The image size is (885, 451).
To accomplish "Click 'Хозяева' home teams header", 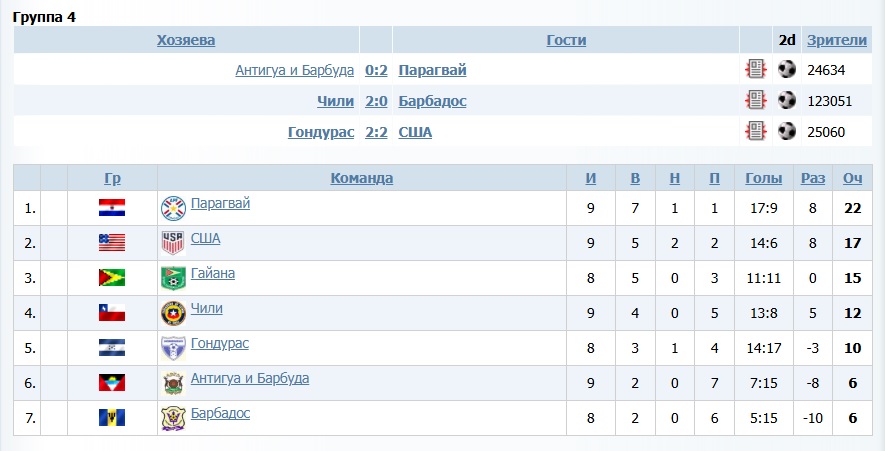I will point(186,40).
